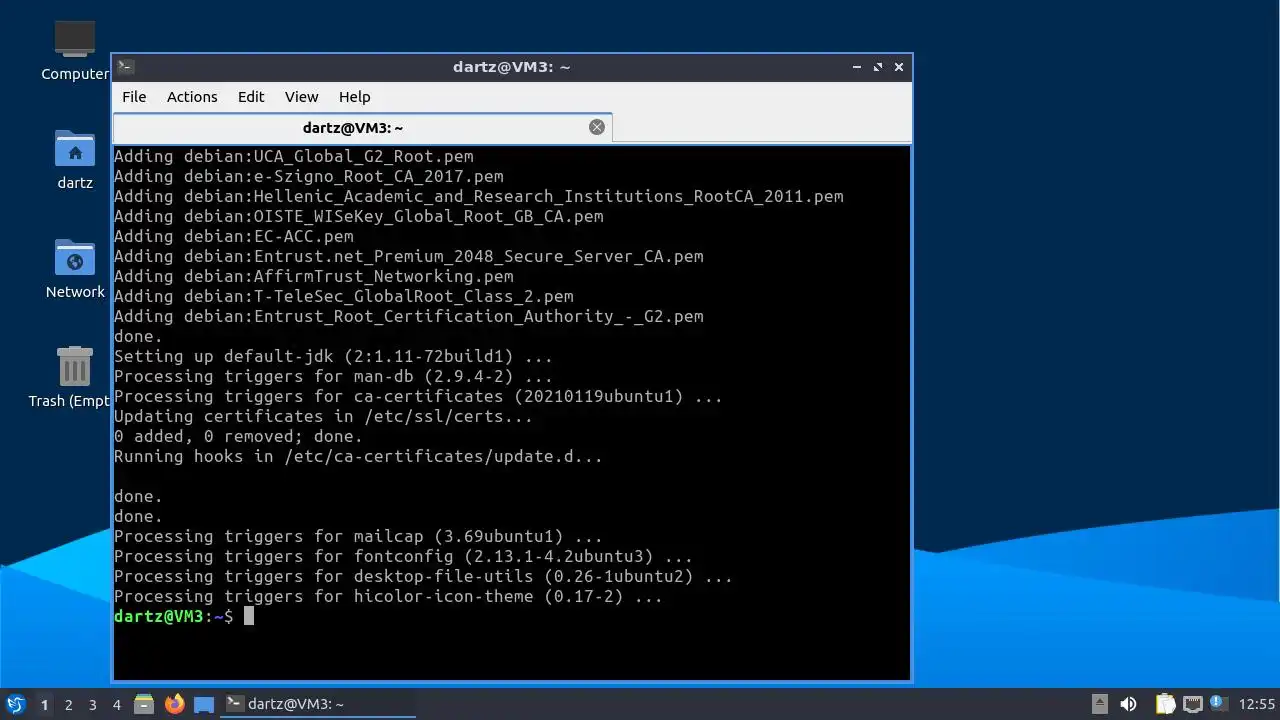Open the Actions menu
Viewport: 1280px width, 720px height.
[192, 97]
